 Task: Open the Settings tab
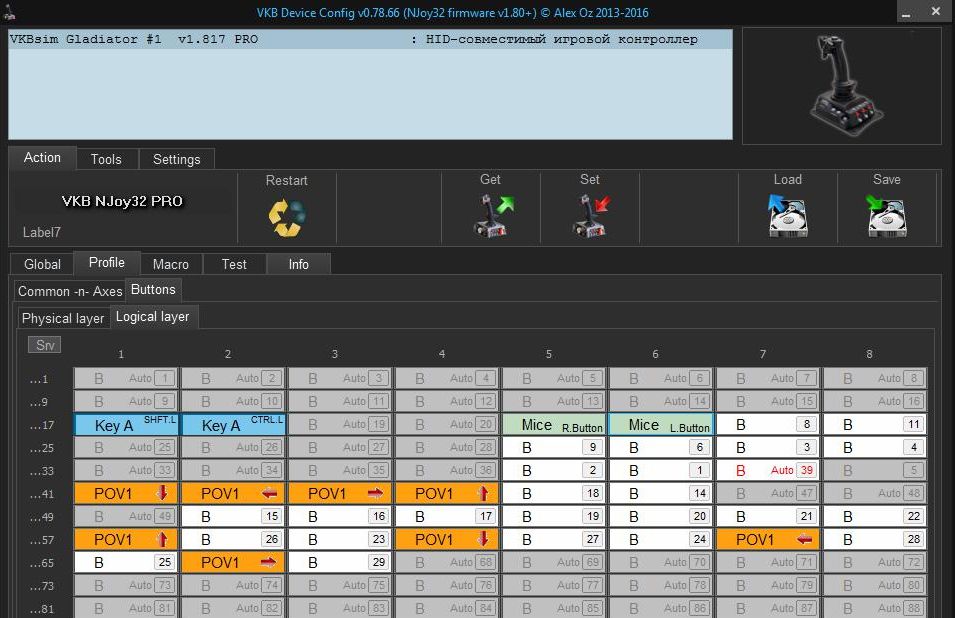177,160
